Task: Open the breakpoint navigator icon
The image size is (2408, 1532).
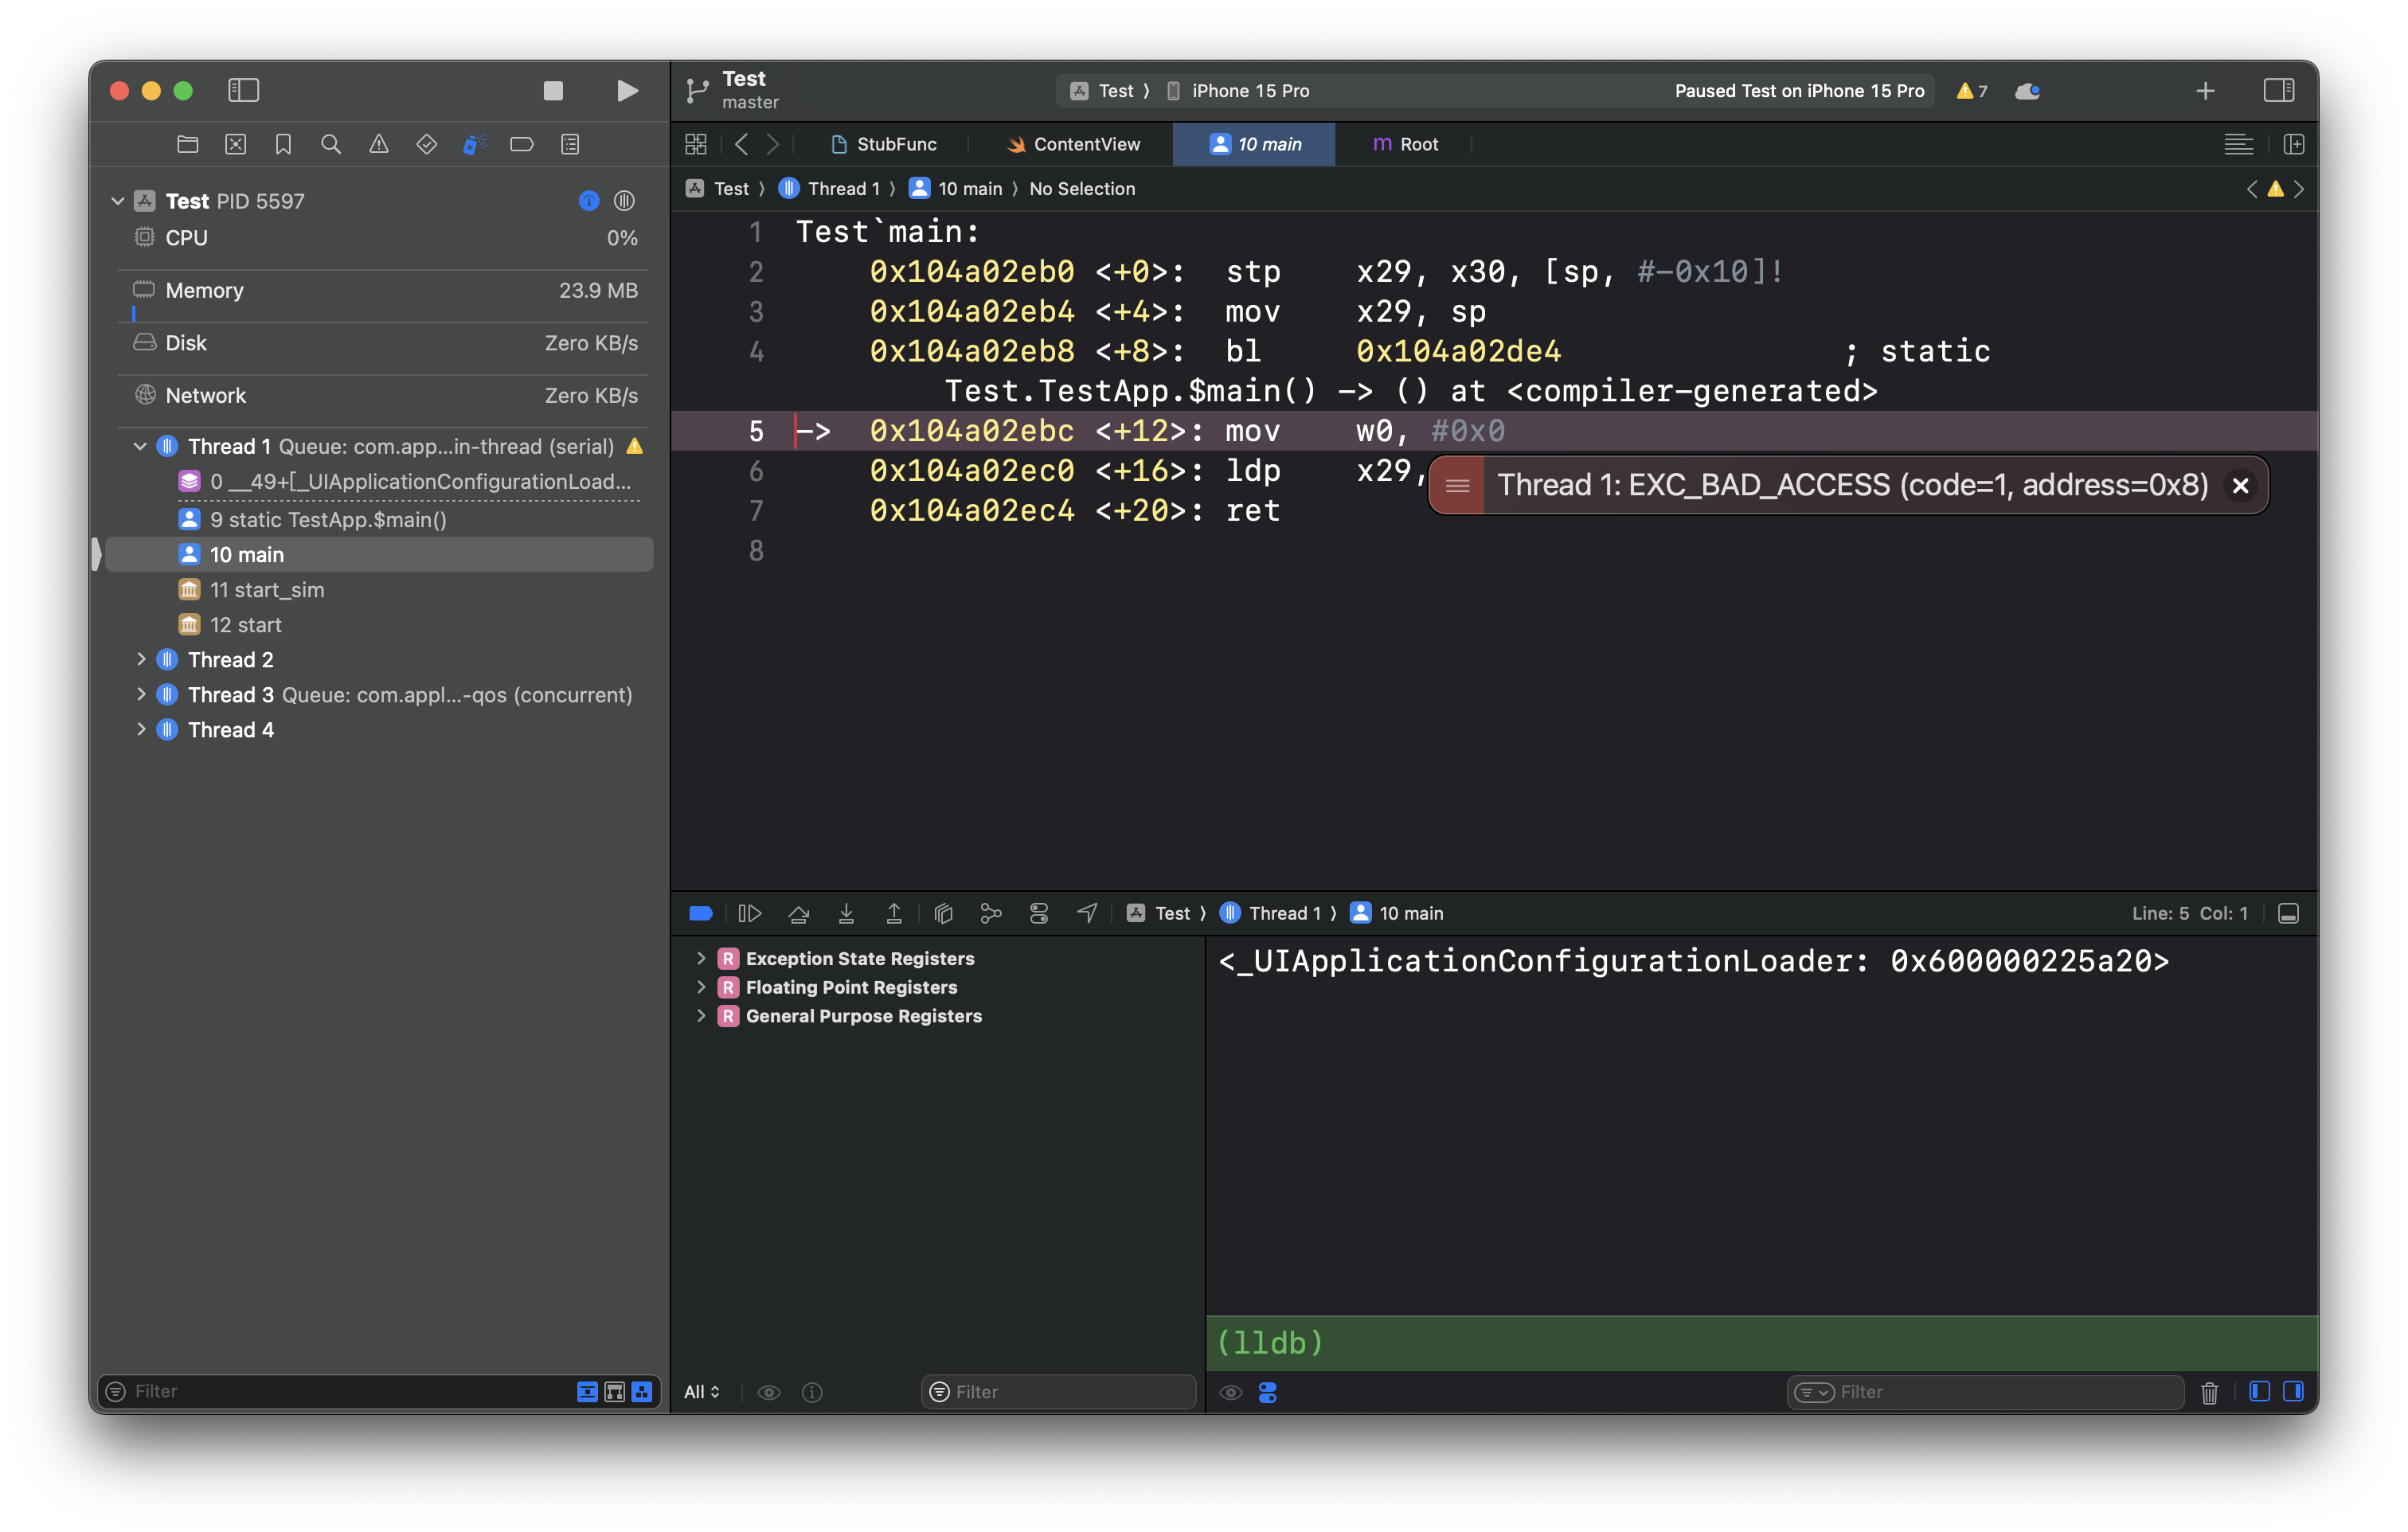Action: 522,144
